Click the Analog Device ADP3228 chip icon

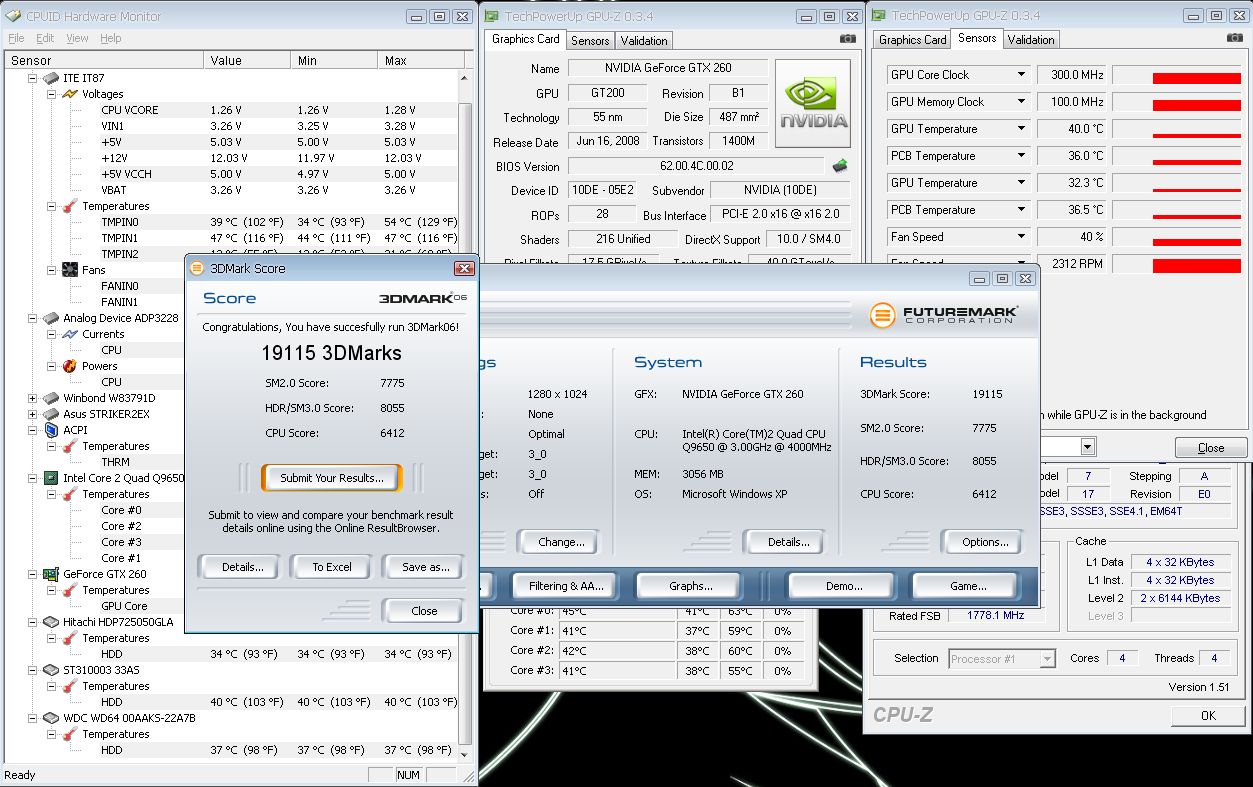click(50, 318)
